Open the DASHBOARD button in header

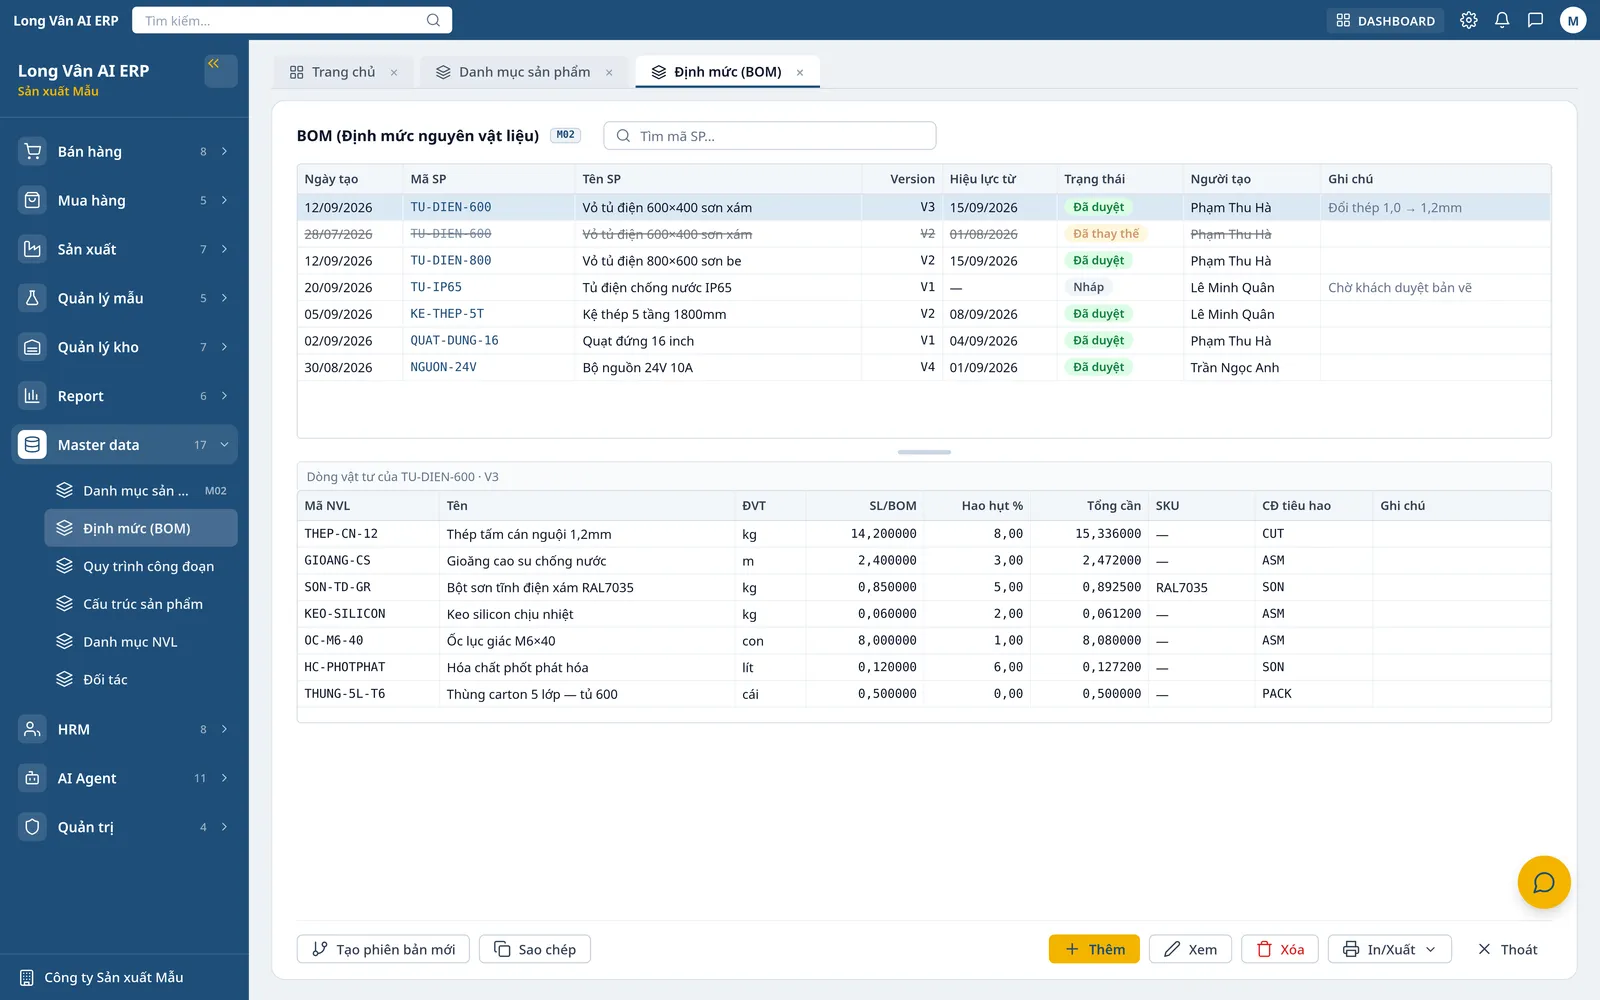(x=1385, y=20)
